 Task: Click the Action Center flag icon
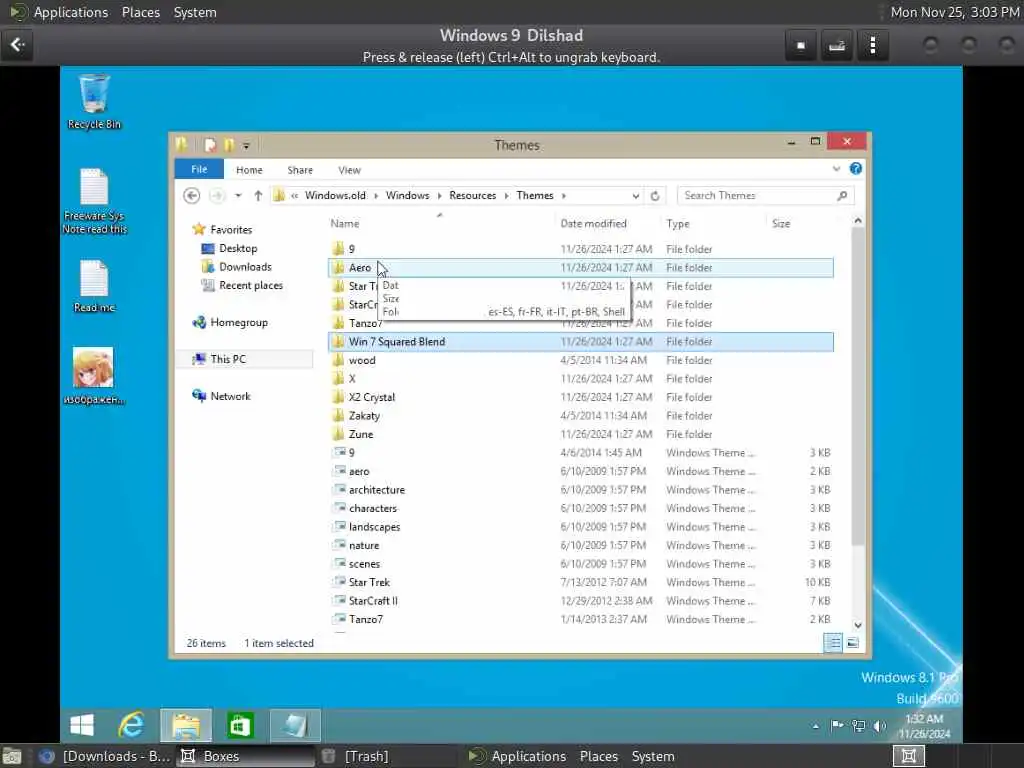(x=837, y=726)
